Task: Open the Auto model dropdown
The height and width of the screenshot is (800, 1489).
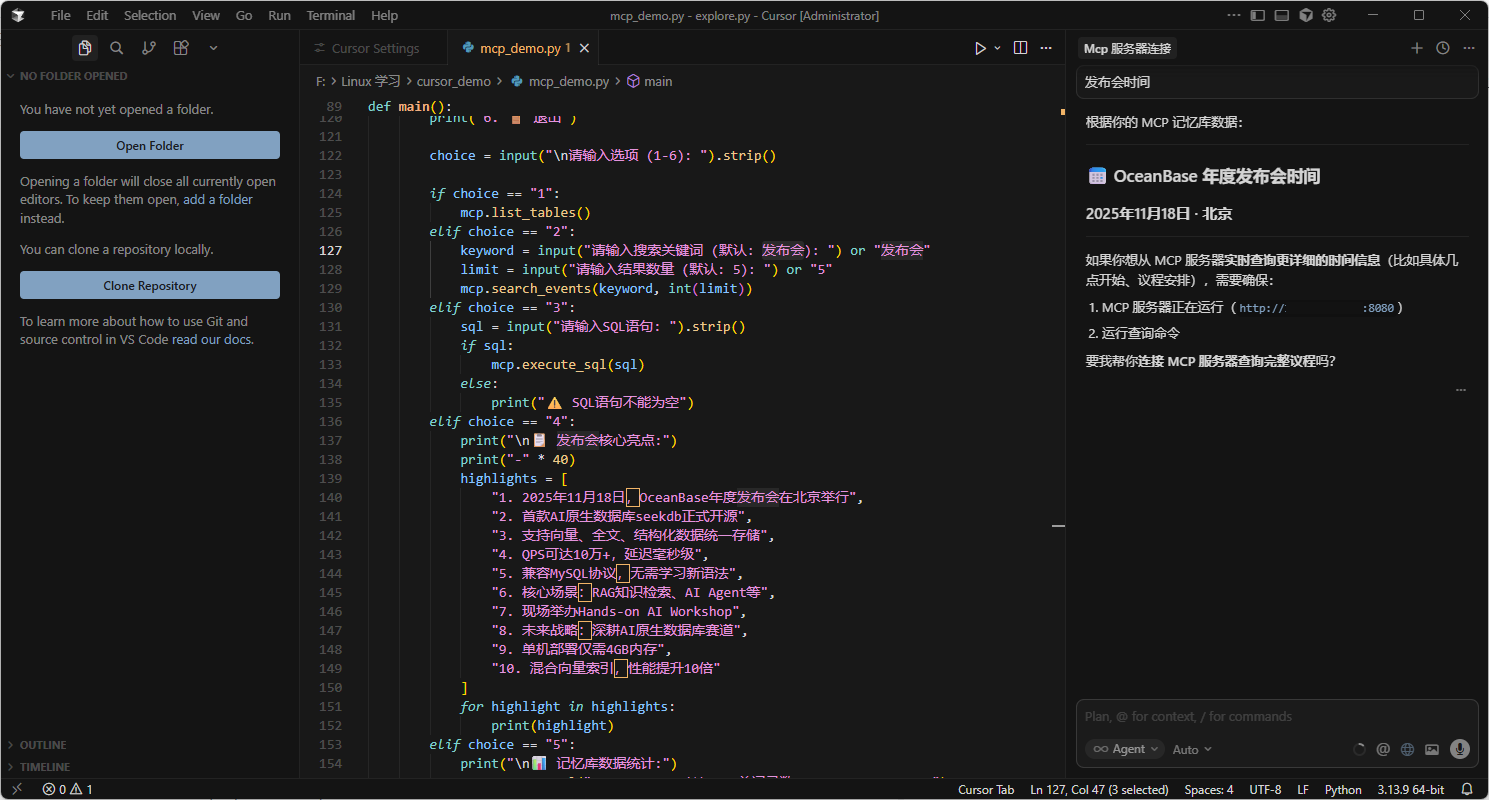Action: 1192,749
